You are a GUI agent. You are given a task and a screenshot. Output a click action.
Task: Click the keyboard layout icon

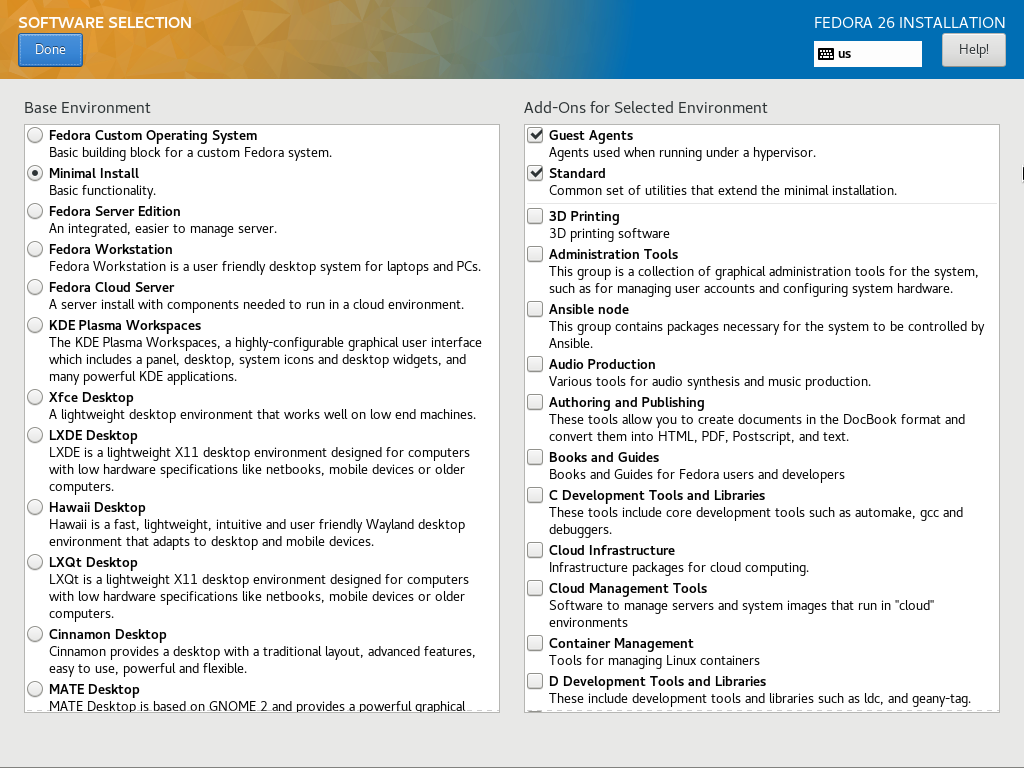[x=826, y=54]
